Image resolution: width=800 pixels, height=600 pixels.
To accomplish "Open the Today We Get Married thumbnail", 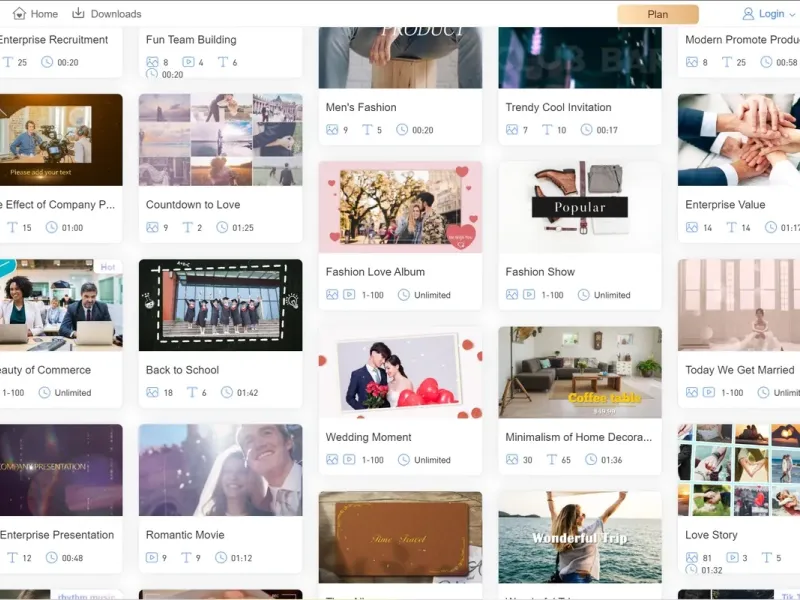I will [x=739, y=305].
